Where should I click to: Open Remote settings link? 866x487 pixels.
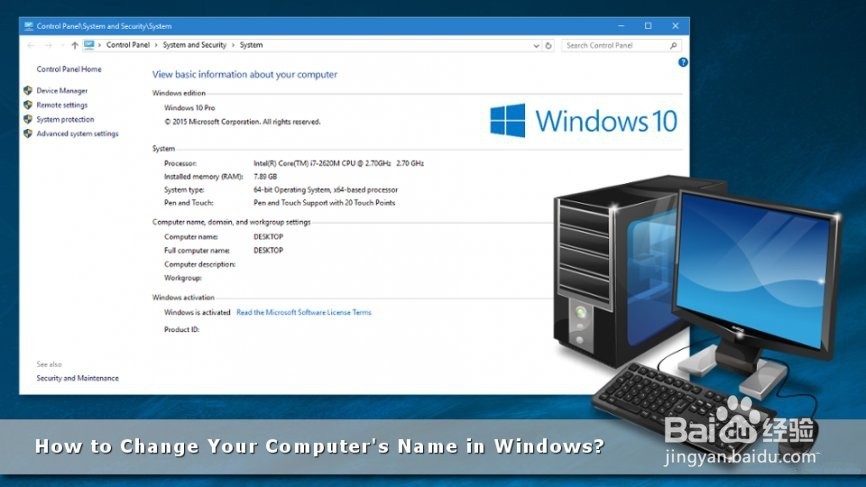[x=62, y=105]
